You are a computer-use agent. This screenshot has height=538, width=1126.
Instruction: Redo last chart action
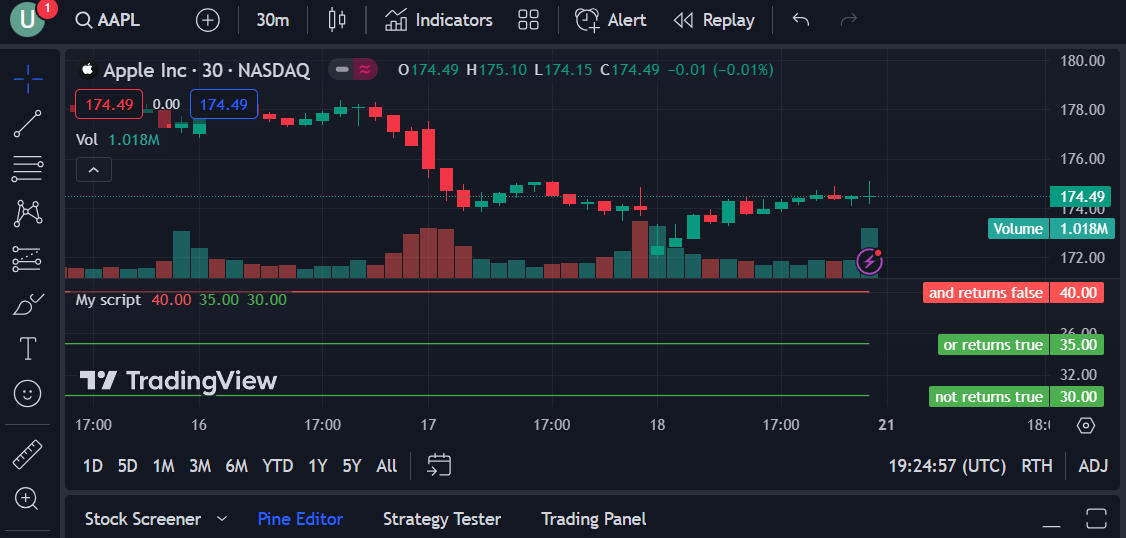click(849, 20)
